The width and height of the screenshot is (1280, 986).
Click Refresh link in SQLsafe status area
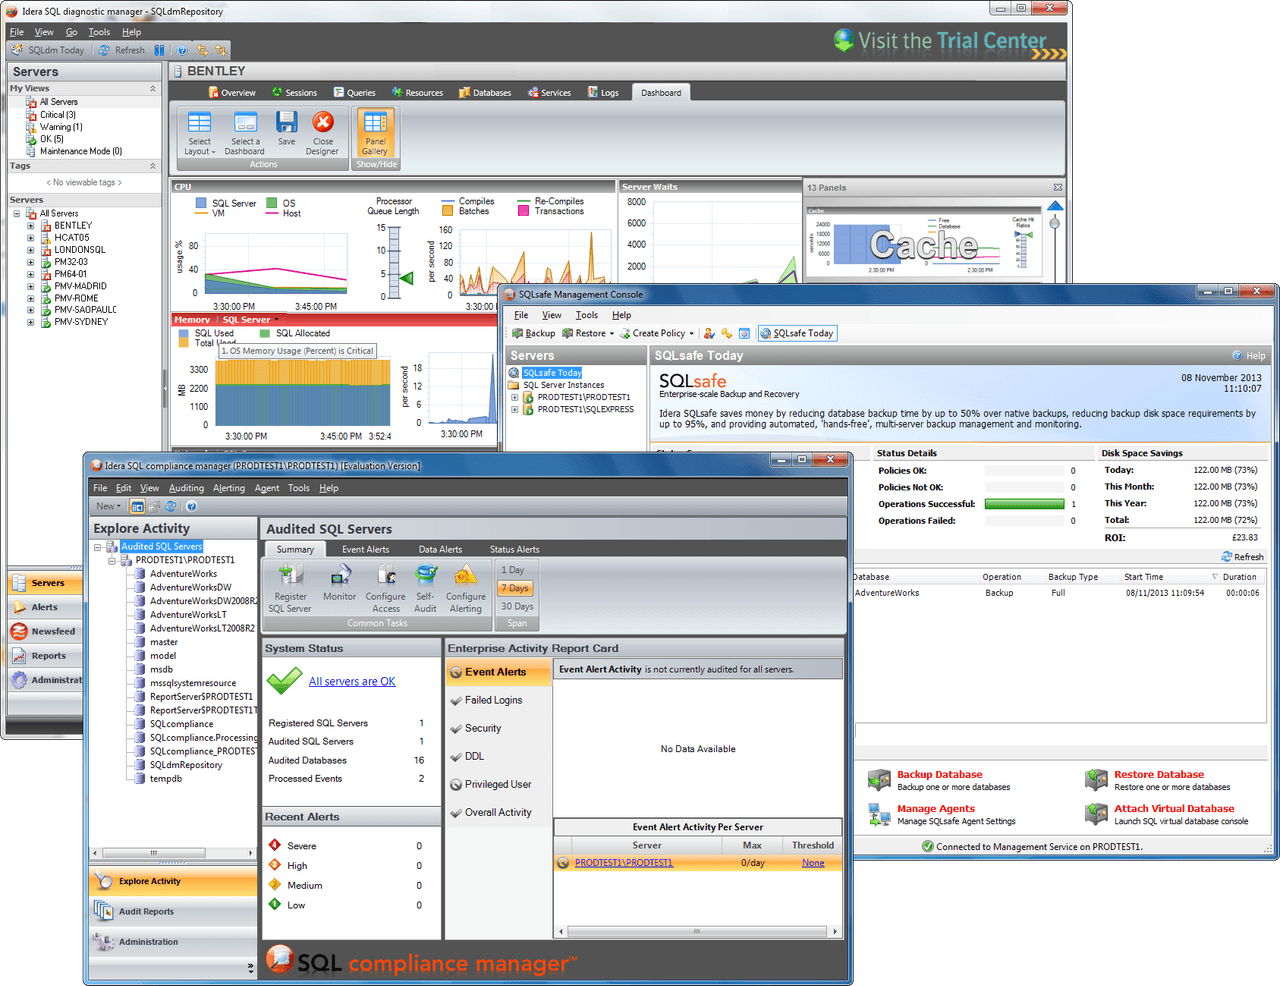1243,557
